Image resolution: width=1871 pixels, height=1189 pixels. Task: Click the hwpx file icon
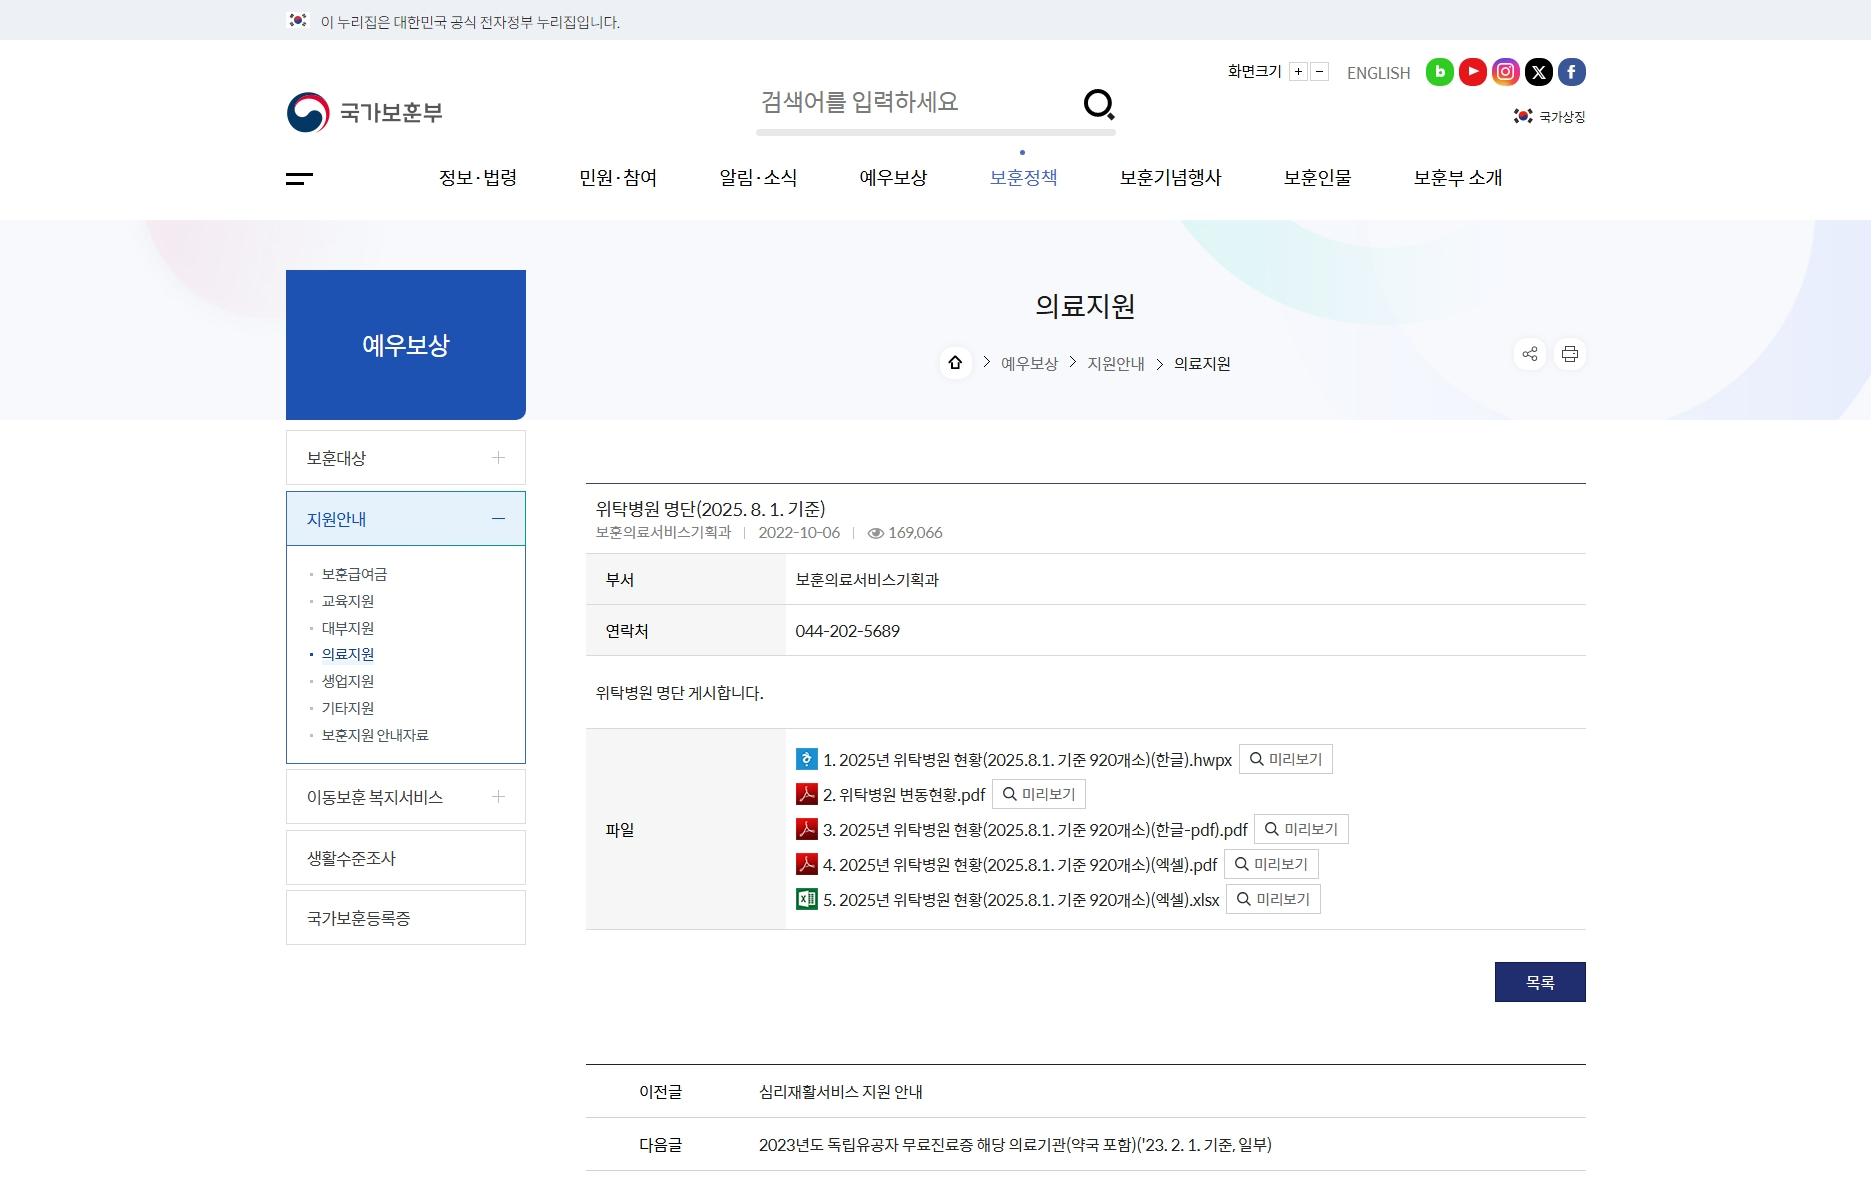click(x=806, y=759)
